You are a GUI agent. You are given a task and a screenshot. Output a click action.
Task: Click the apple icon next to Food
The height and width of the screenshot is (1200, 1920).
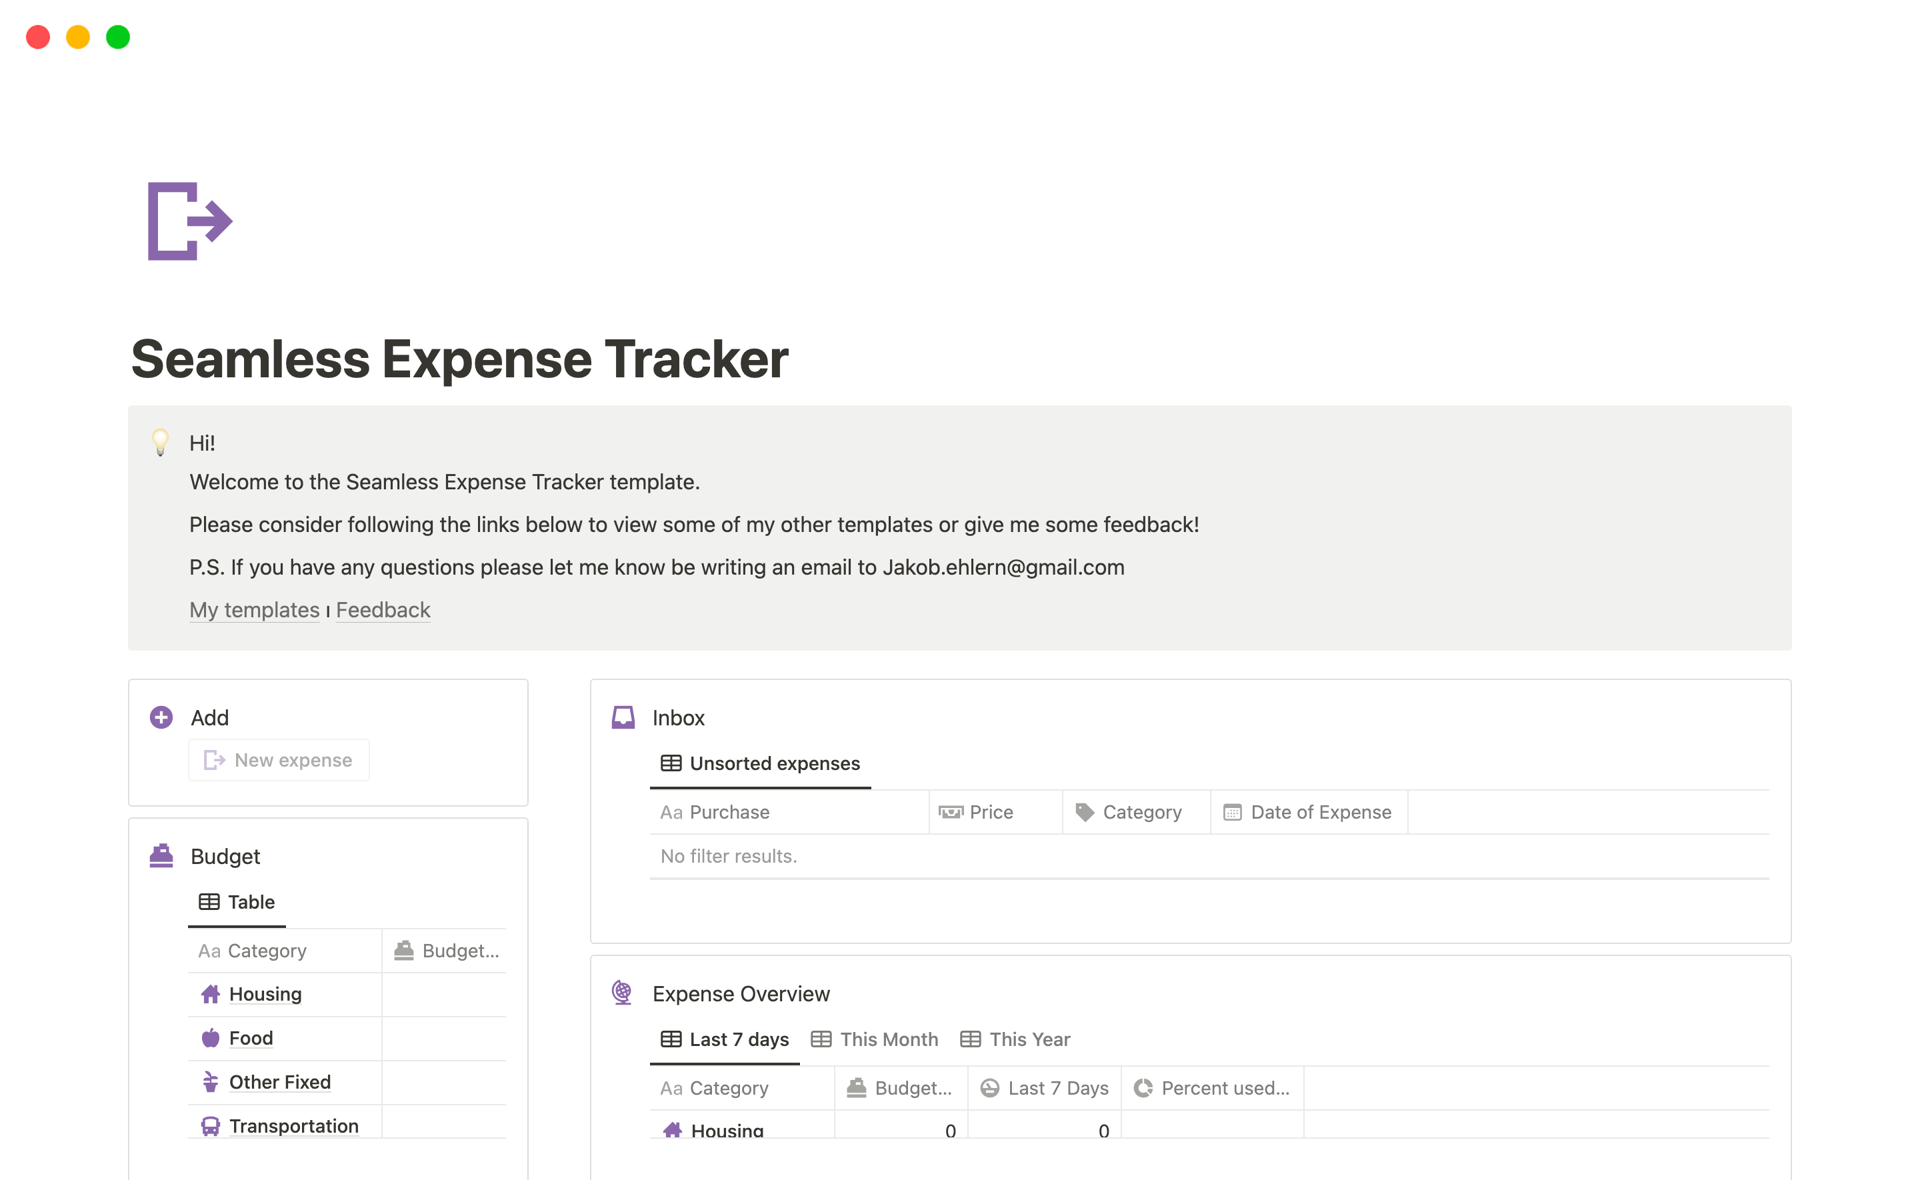pyautogui.click(x=210, y=1038)
